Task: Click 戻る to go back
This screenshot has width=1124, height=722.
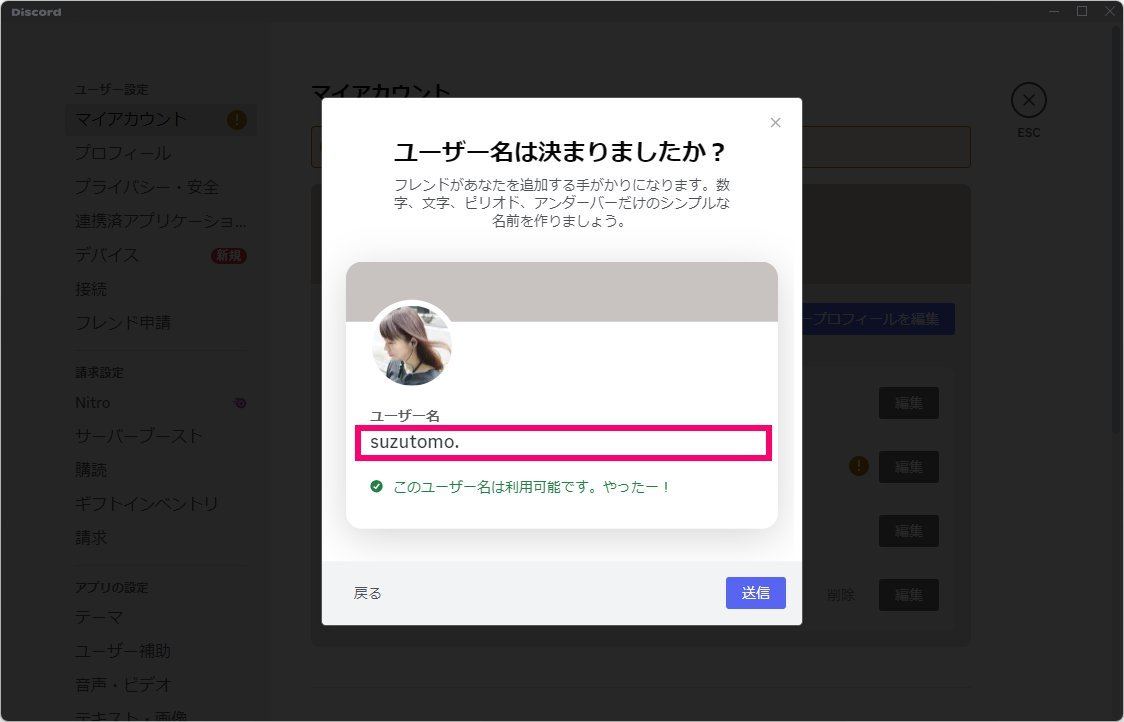Action: (x=367, y=592)
